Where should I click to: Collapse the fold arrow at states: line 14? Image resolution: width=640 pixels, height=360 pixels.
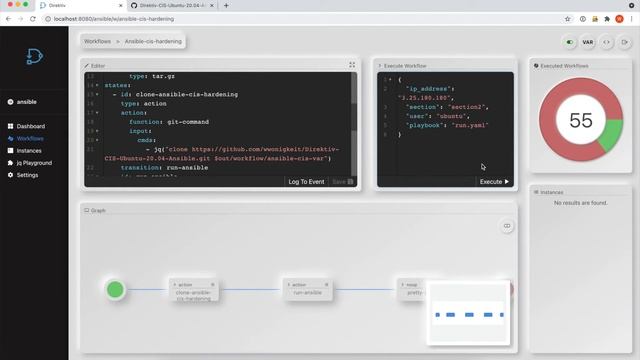[97, 85]
